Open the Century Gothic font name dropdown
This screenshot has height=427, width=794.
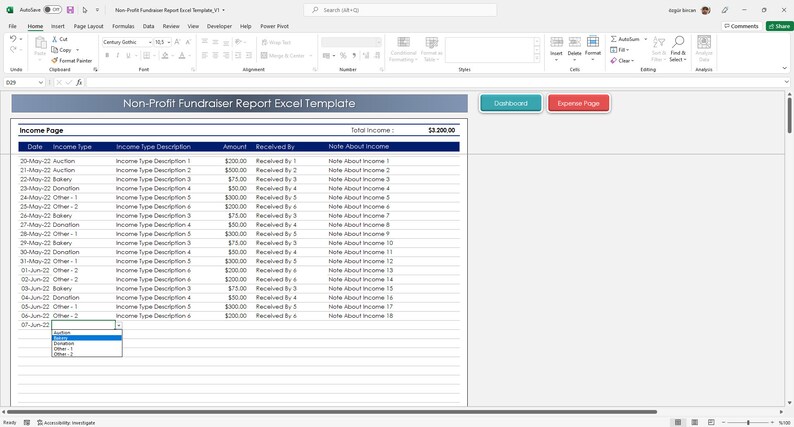(150, 42)
